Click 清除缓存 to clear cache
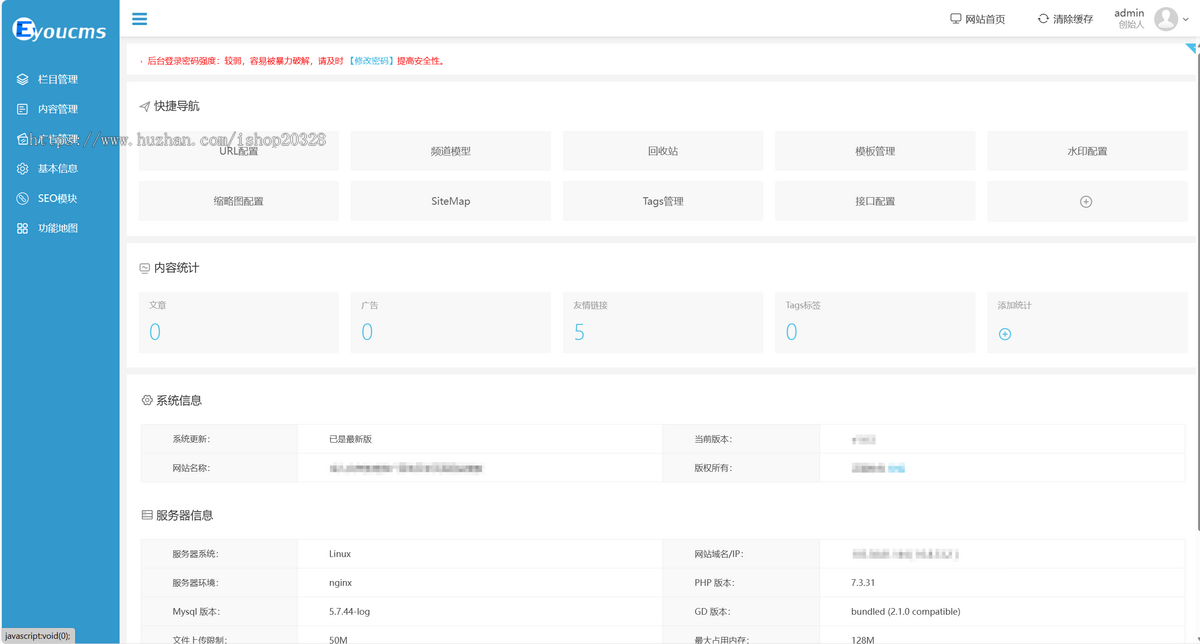This screenshot has height=644, width=1200. (1073, 19)
